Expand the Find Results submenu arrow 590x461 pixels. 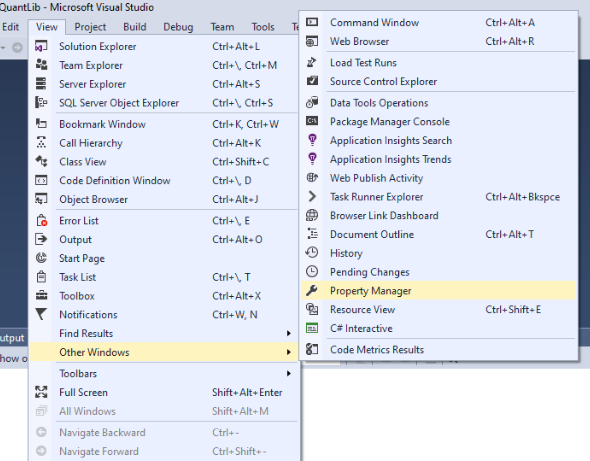point(289,333)
